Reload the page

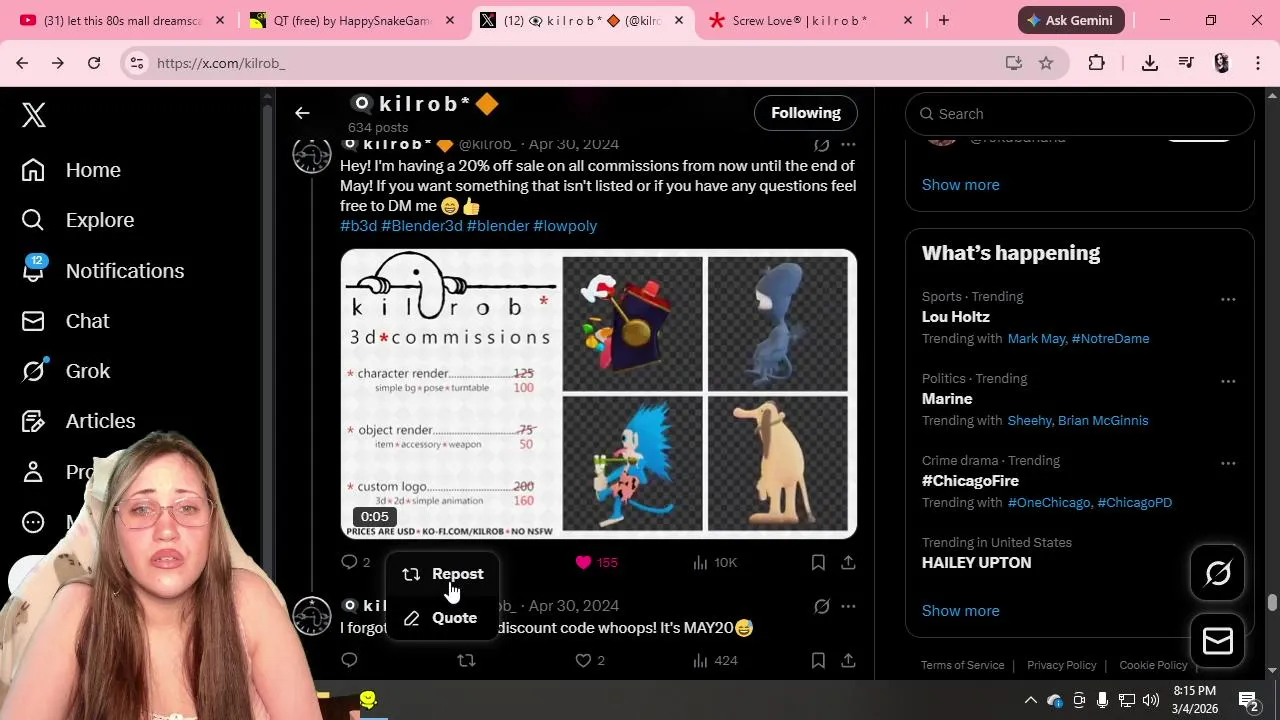tap(94, 63)
